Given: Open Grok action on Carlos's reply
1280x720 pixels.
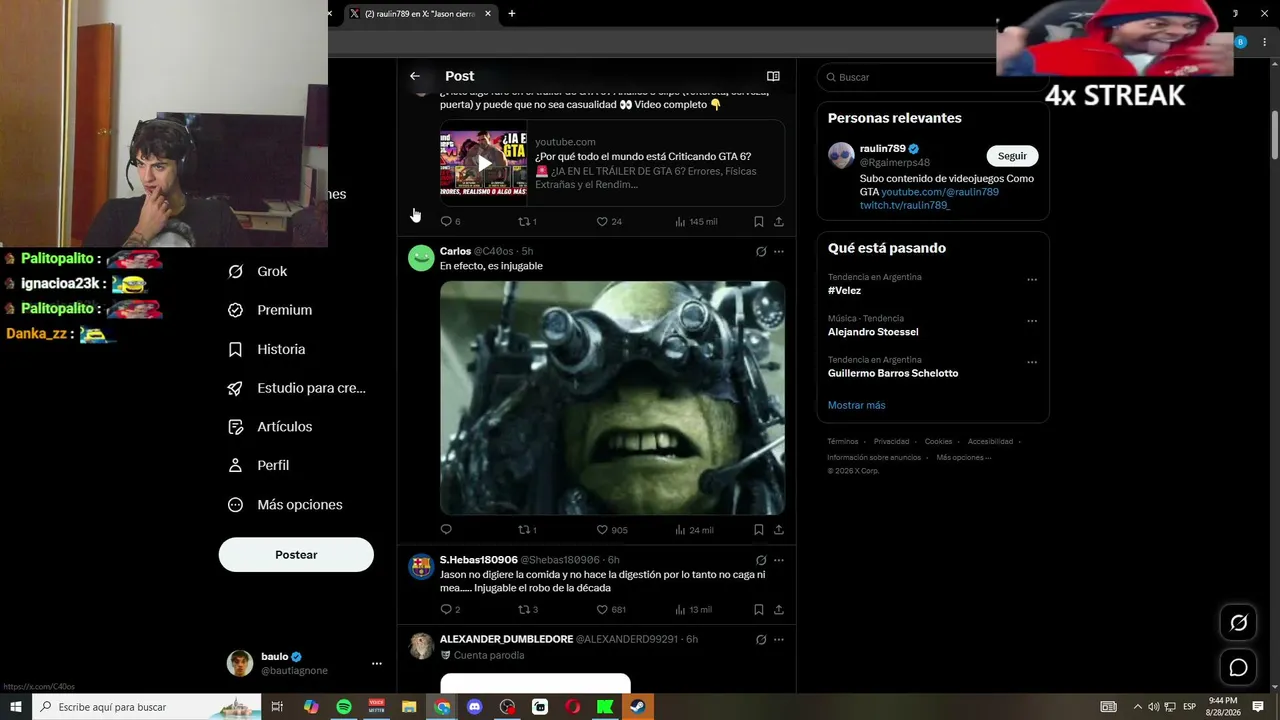Looking at the screenshot, I should [761, 252].
